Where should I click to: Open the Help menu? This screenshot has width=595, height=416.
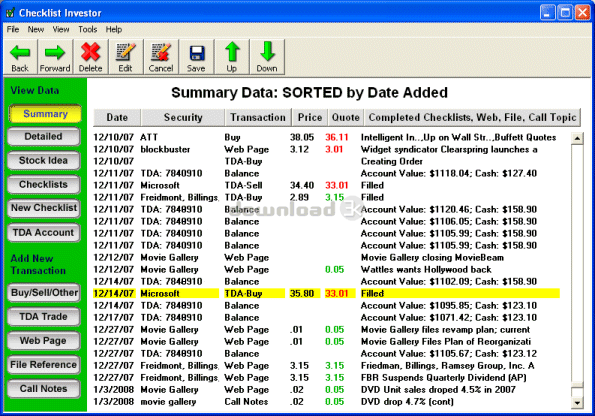click(x=114, y=29)
